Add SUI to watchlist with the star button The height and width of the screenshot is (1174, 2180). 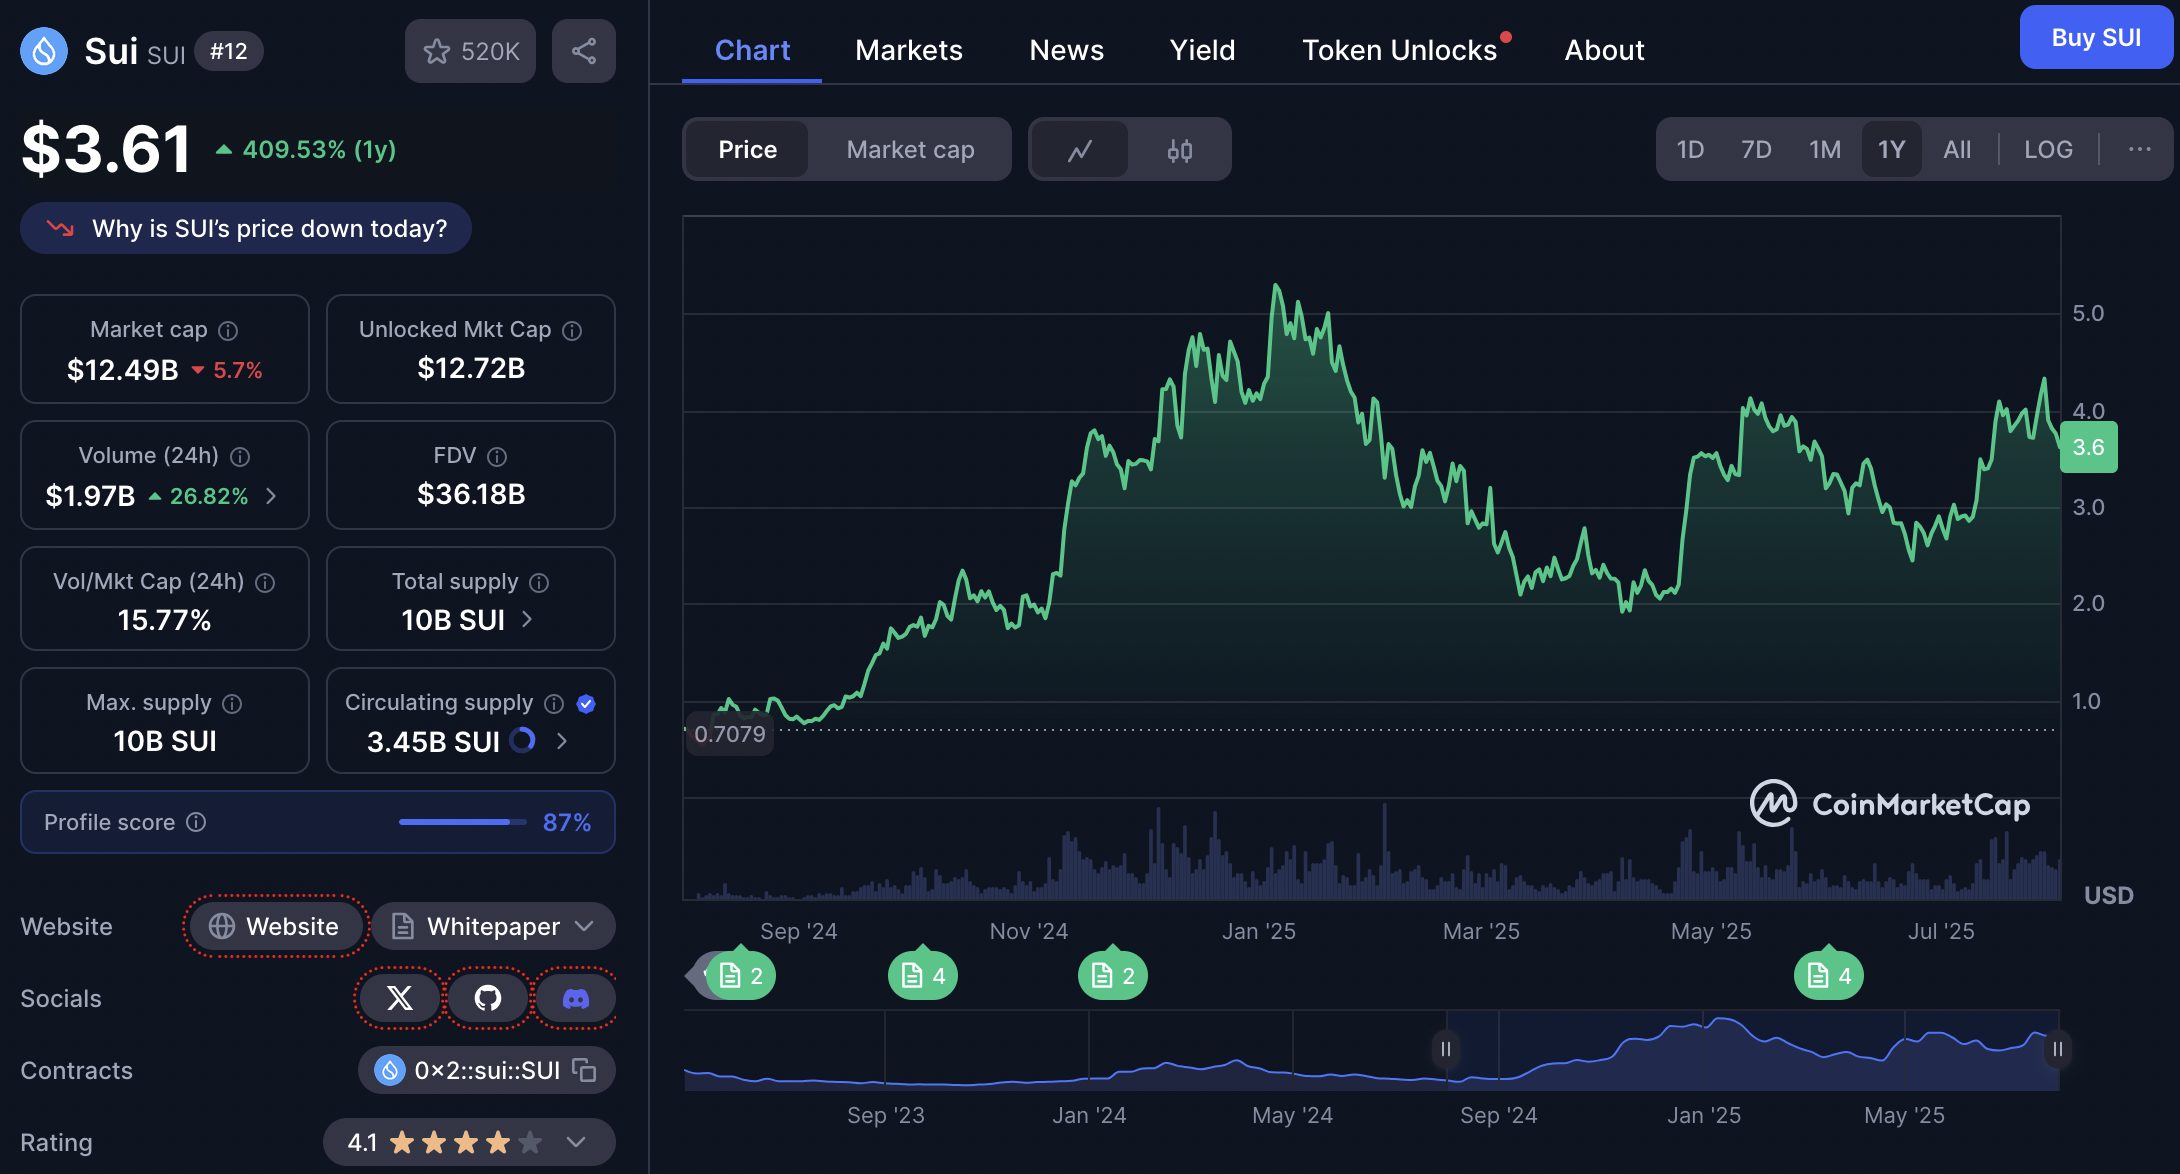point(470,51)
